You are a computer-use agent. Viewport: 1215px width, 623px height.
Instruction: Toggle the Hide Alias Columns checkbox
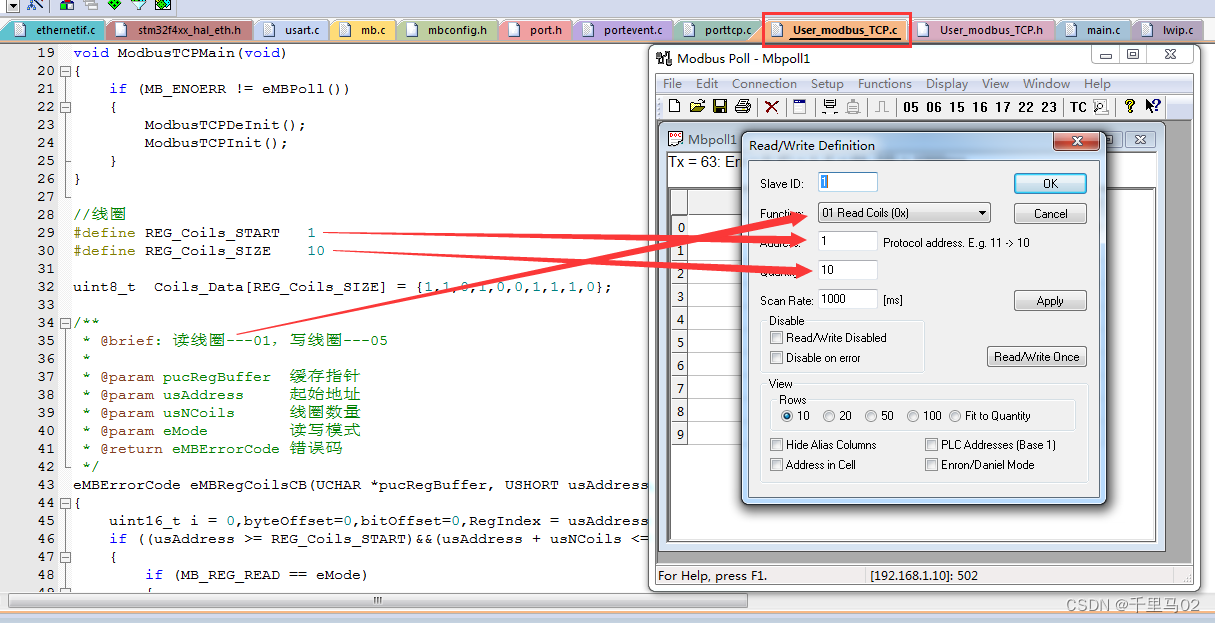pos(776,444)
